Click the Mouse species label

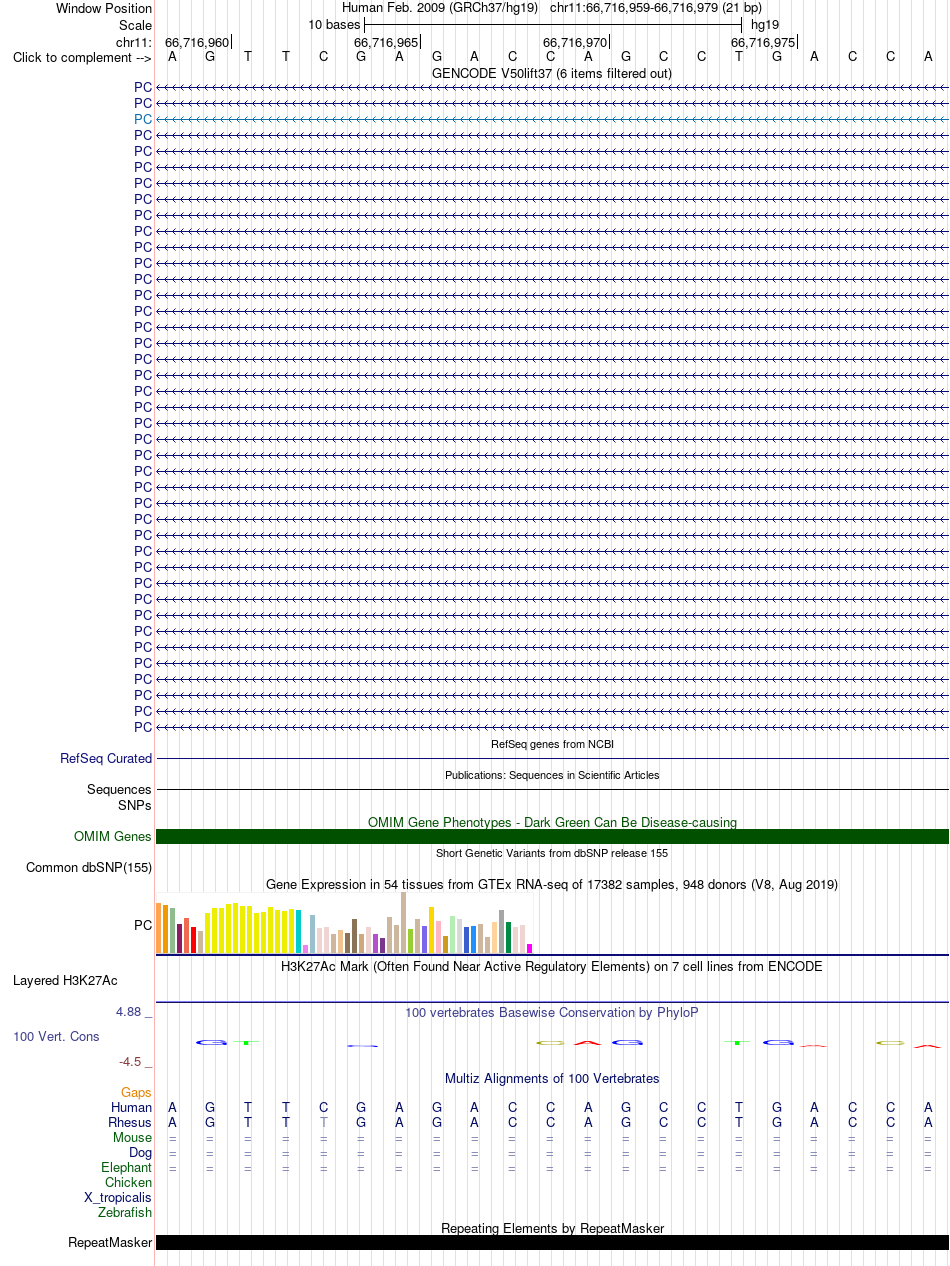(x=132, y=1137)
